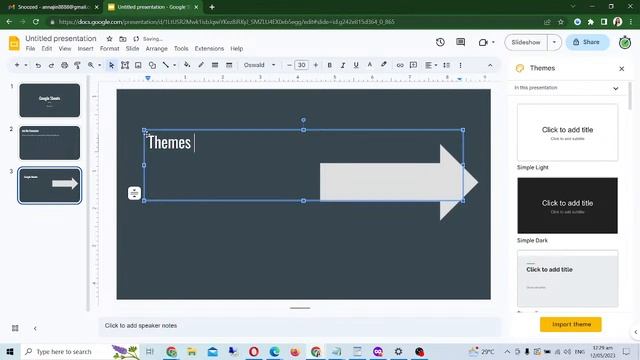The image size is (640, 360).
Task: Open the Slide menu
Action: tap(132, 49)
